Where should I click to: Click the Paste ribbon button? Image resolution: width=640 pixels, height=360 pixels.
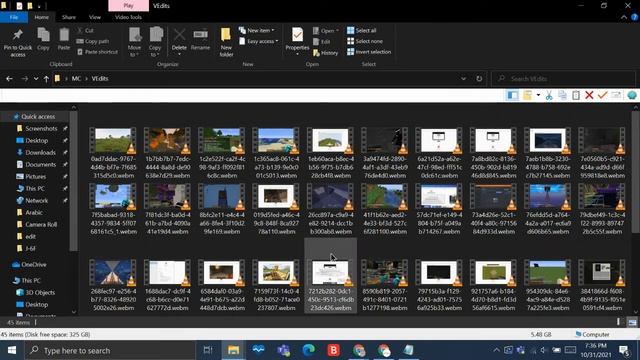(x=64, y=39)
